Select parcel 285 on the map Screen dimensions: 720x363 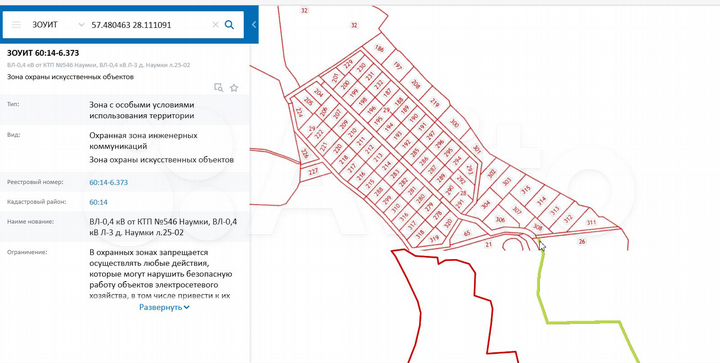tap(415, 152)
